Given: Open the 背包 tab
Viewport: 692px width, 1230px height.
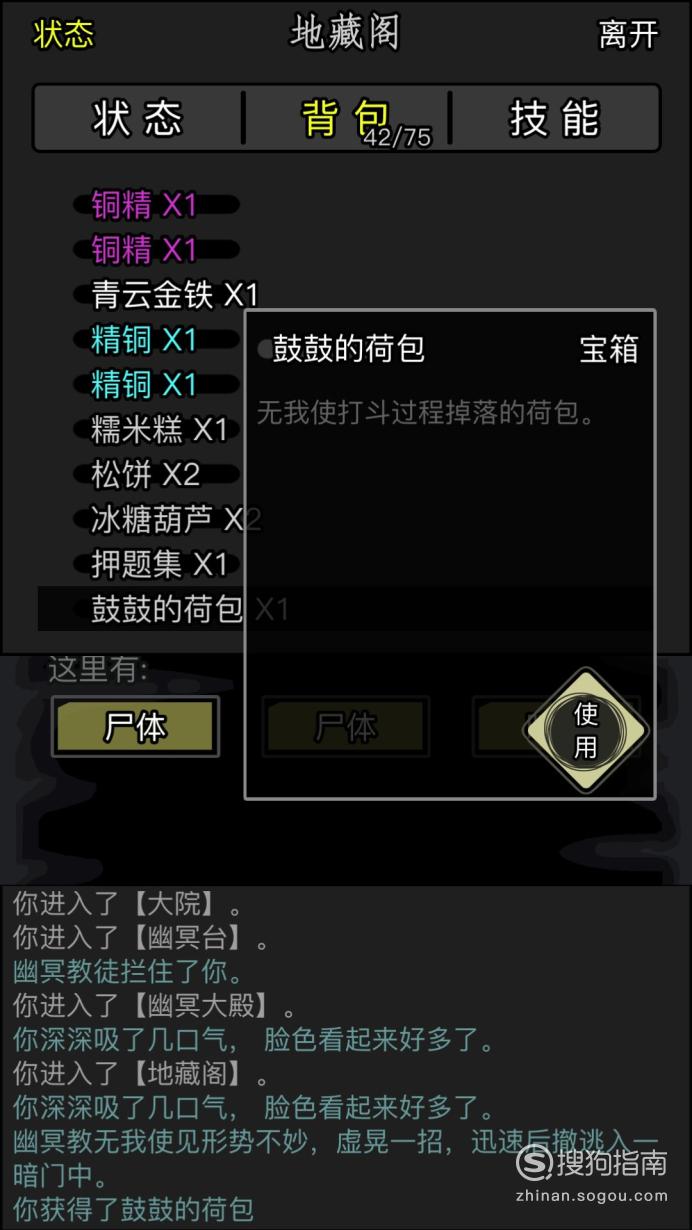Looking at the screenshot, I should point(346,118).
